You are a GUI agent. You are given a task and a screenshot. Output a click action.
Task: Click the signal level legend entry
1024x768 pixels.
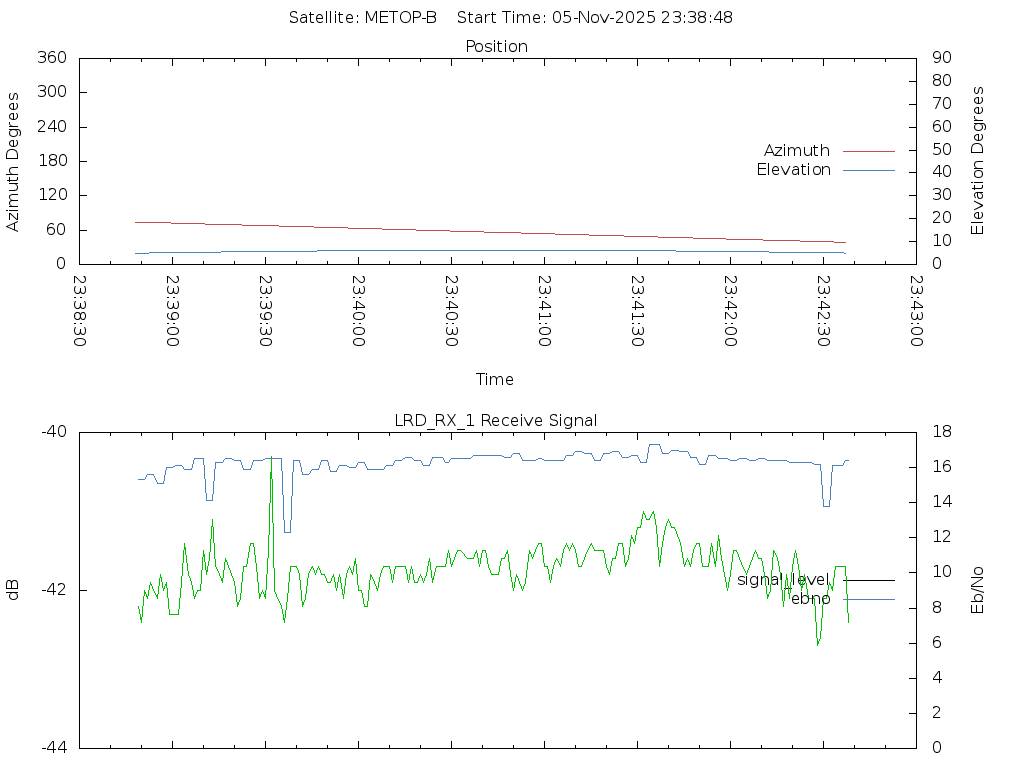[783, 580]
